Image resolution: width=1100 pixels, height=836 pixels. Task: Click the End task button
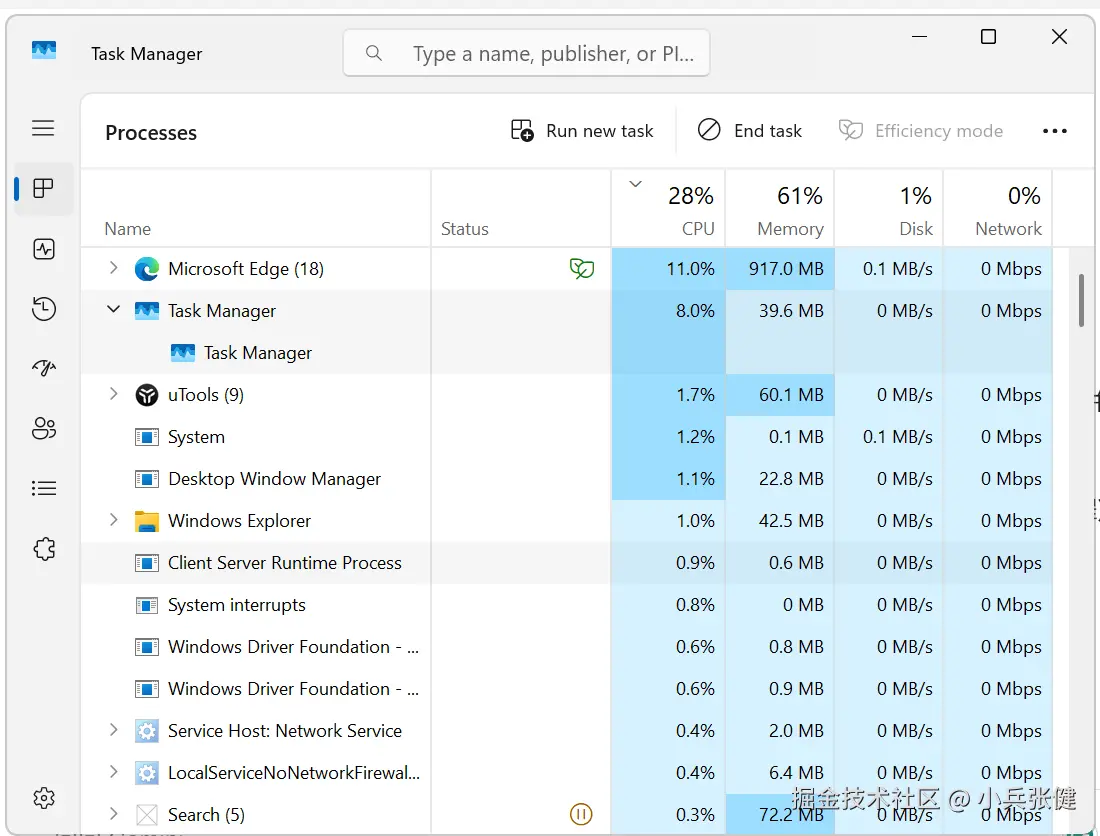pyautogui.click(x=749, y=131)
